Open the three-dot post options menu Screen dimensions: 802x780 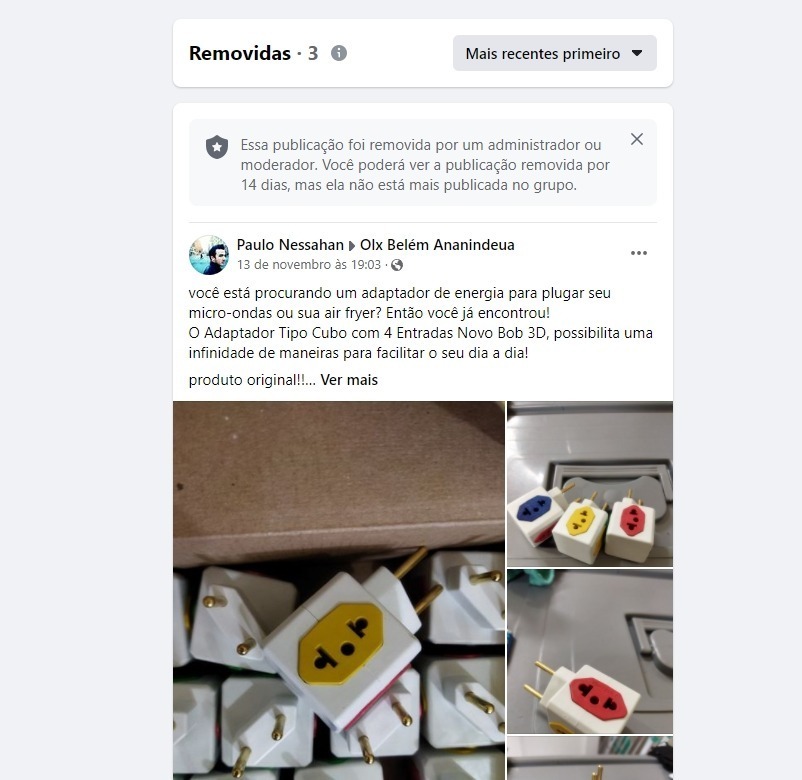(x=639, y=253)
